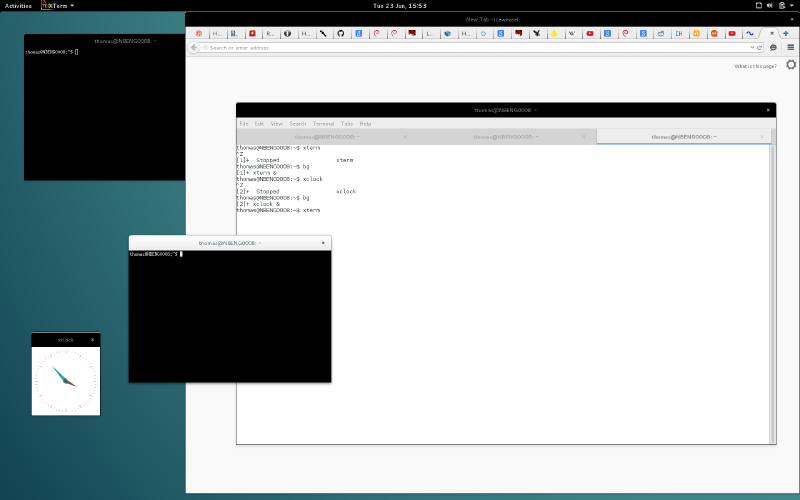Screen dimensions: 800x500
Task: Click the clock date in the top bar
Action: [399, 6]
